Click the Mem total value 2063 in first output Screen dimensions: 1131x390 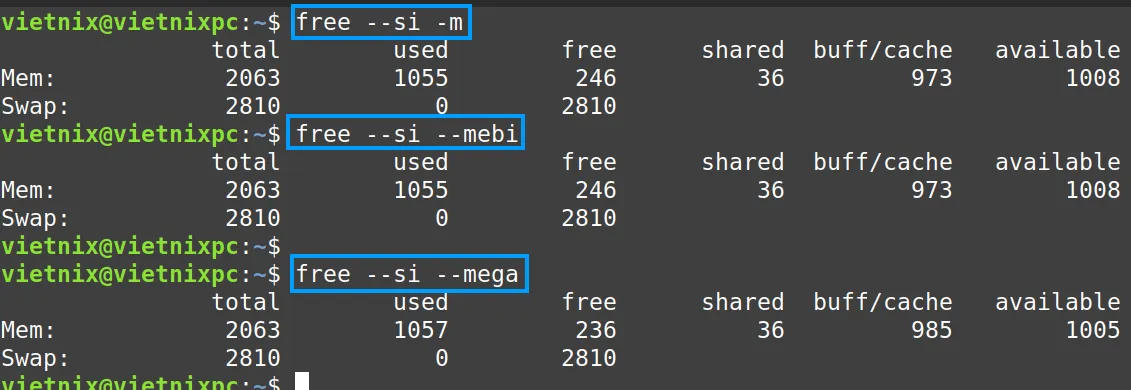[252, 78]
